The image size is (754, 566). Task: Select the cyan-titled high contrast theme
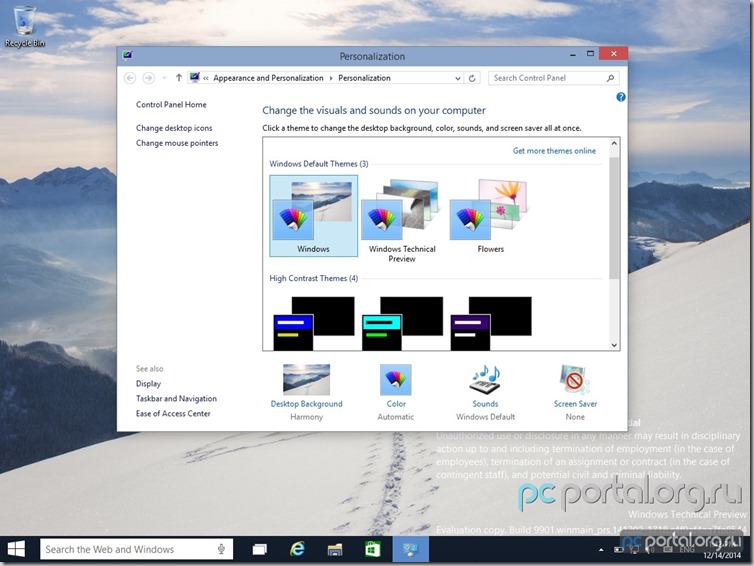tap(402, 323)
